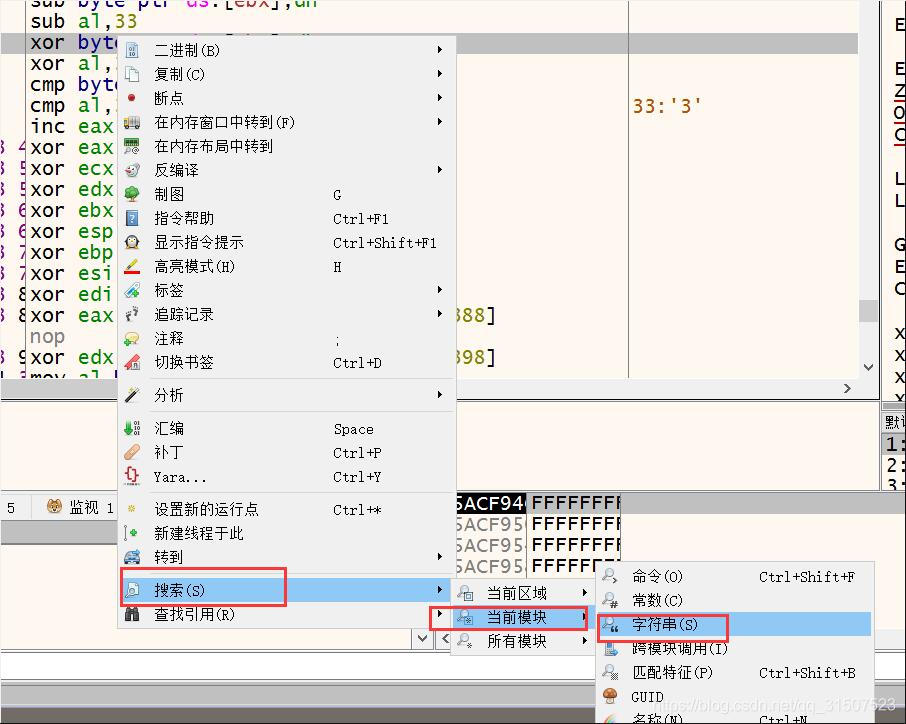This screenshot has width=906, height=724.
Task: Click the binoculars icon for 查找引用
Action: (132, 614)
